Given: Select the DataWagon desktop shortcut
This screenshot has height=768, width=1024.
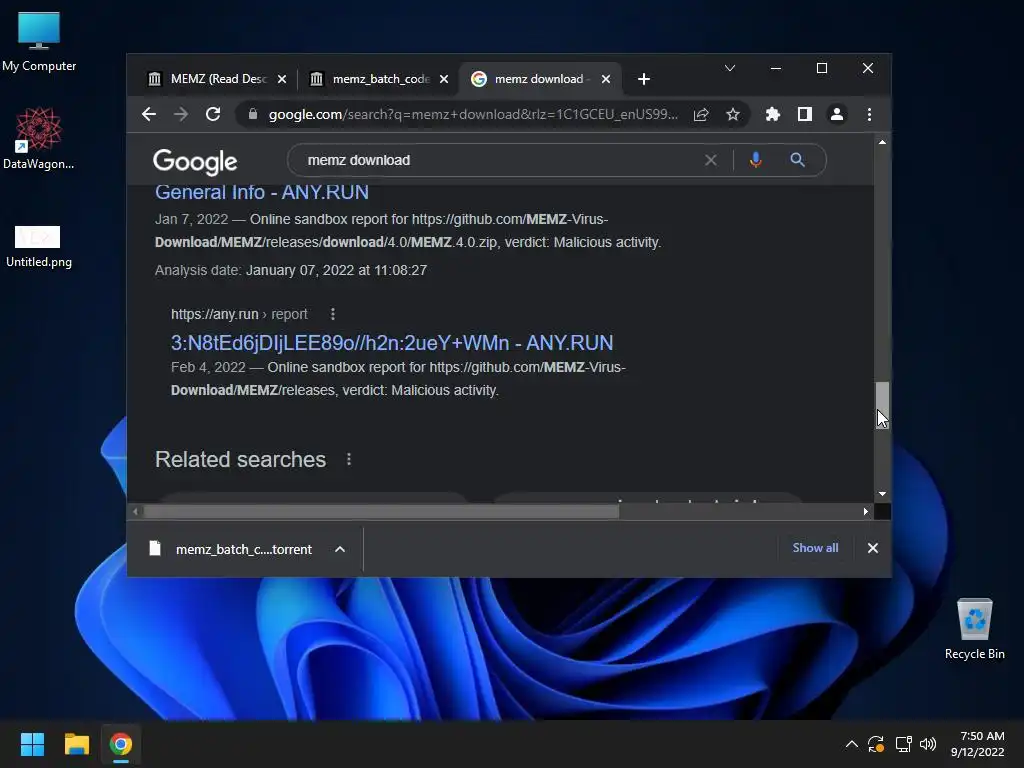Looking at the screenshot, I should coord(39,138).
